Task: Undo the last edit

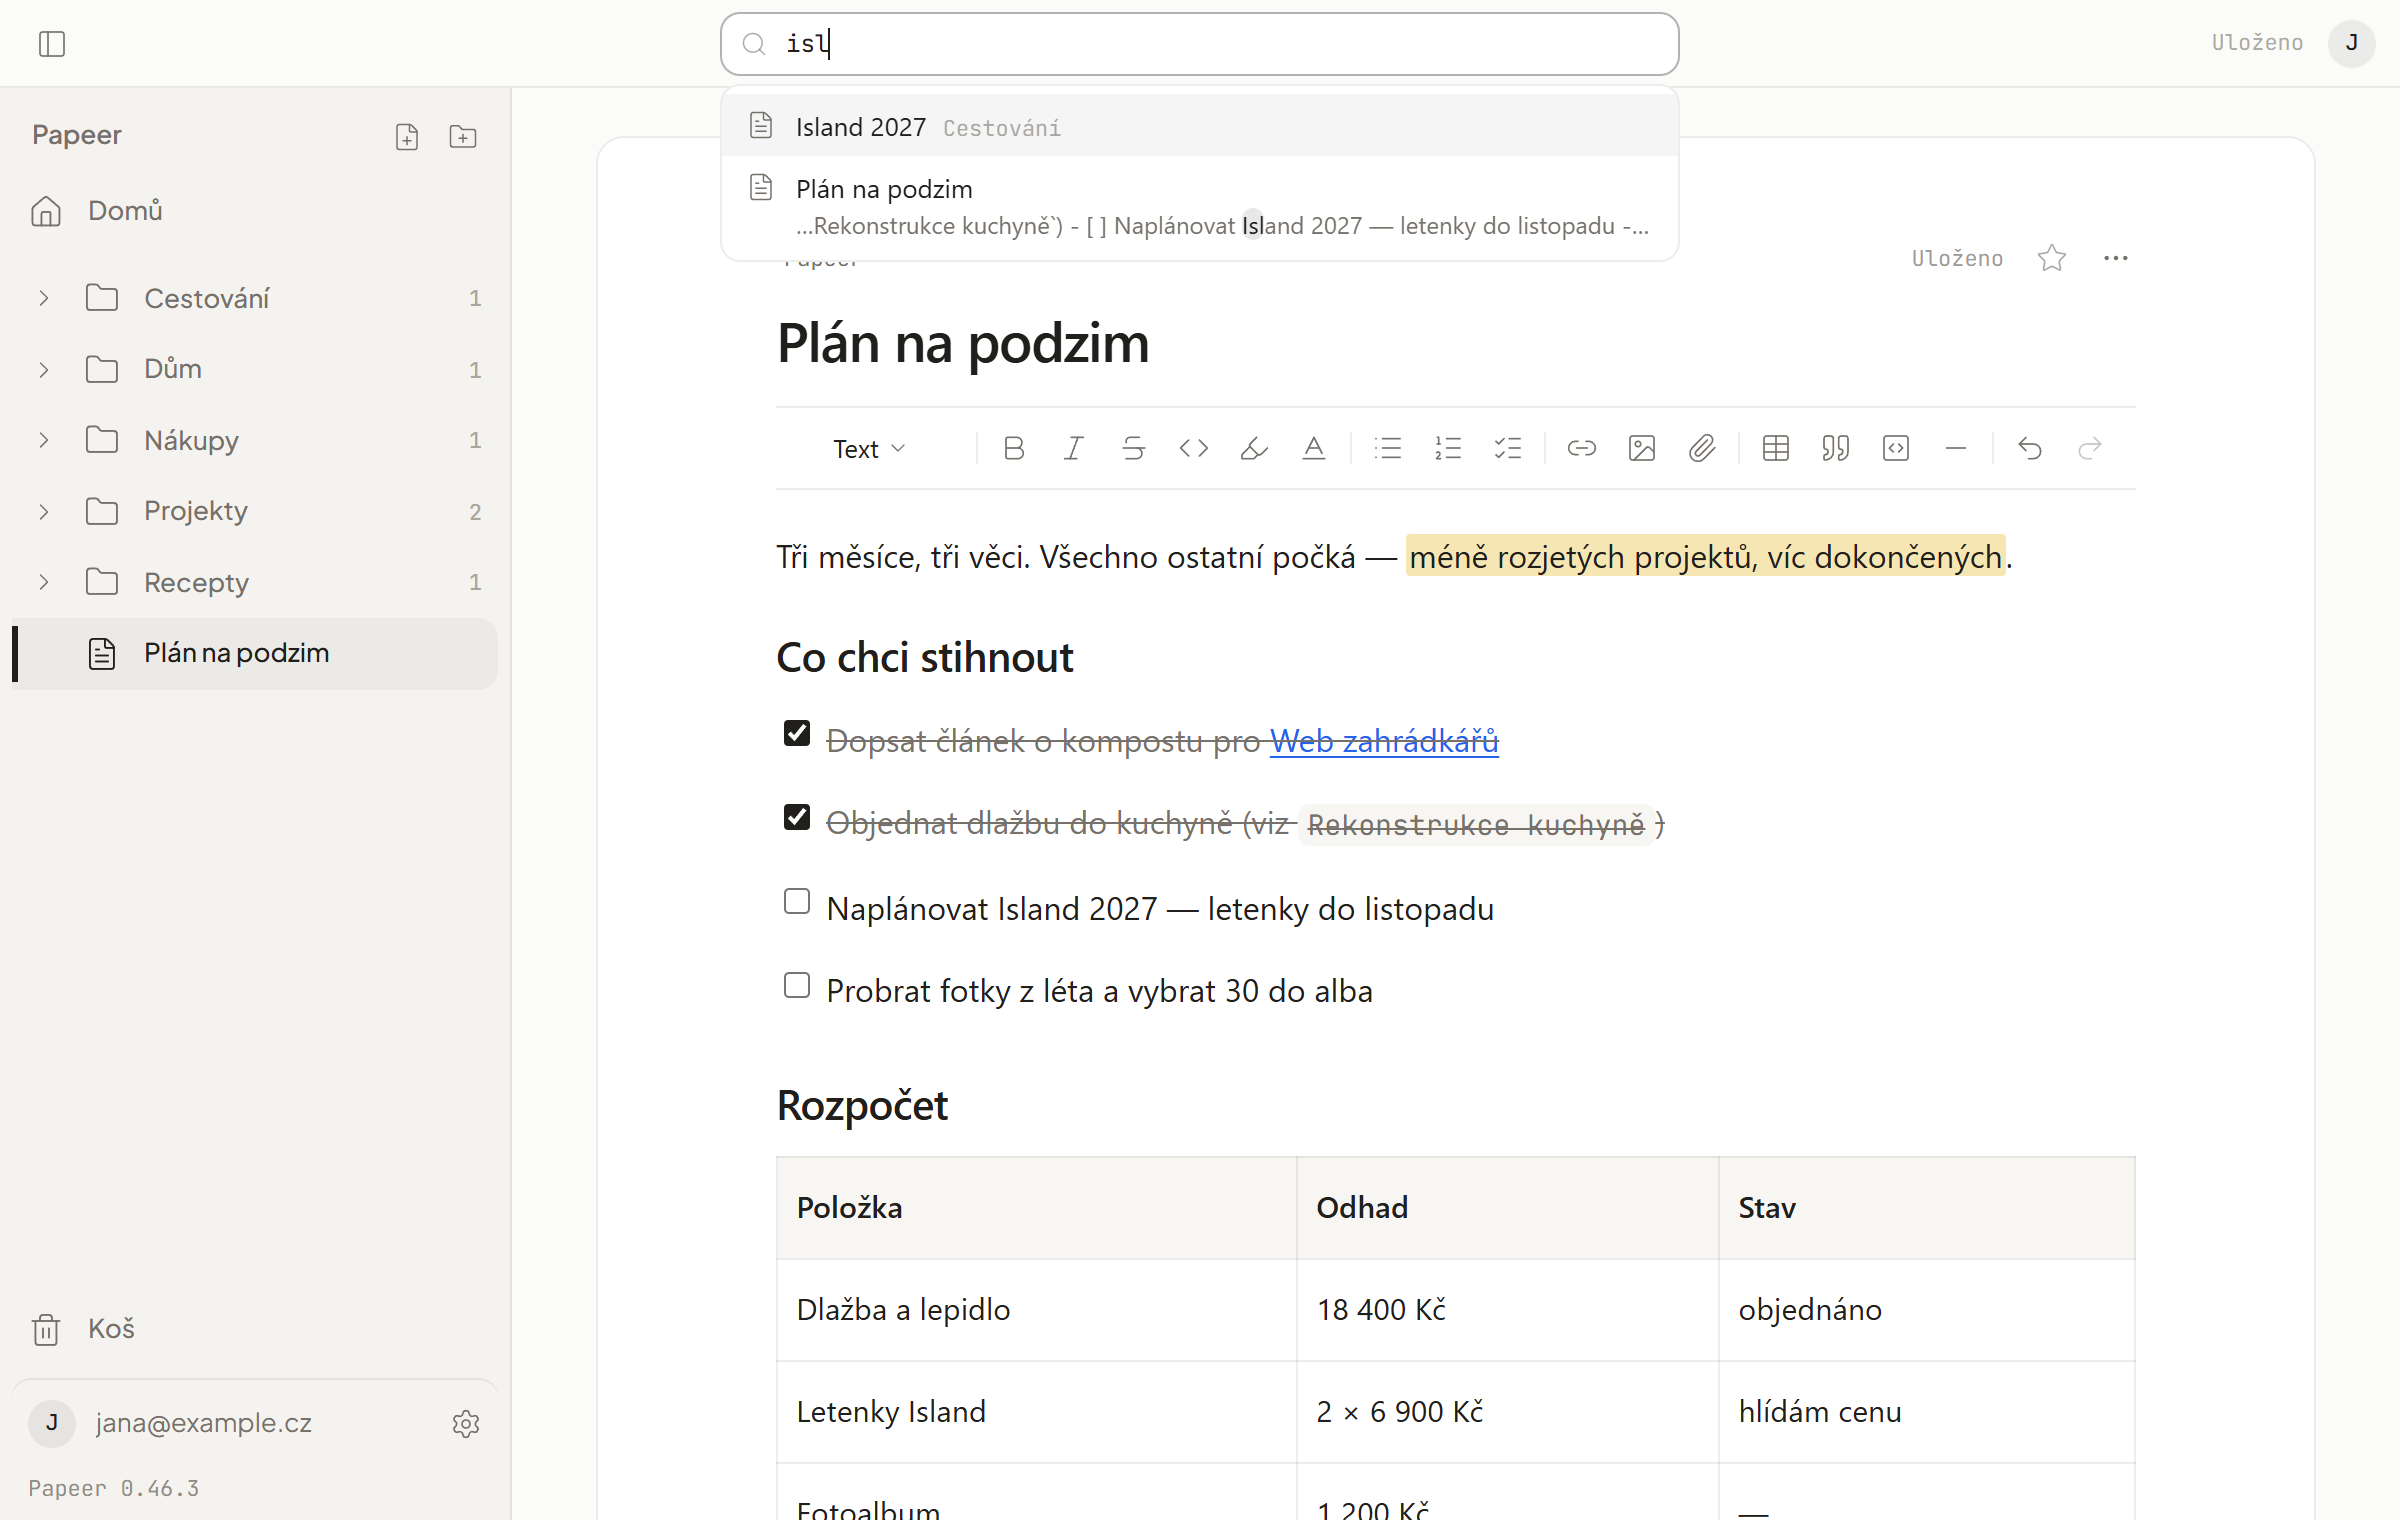Action: click(x=2030, y=449)
